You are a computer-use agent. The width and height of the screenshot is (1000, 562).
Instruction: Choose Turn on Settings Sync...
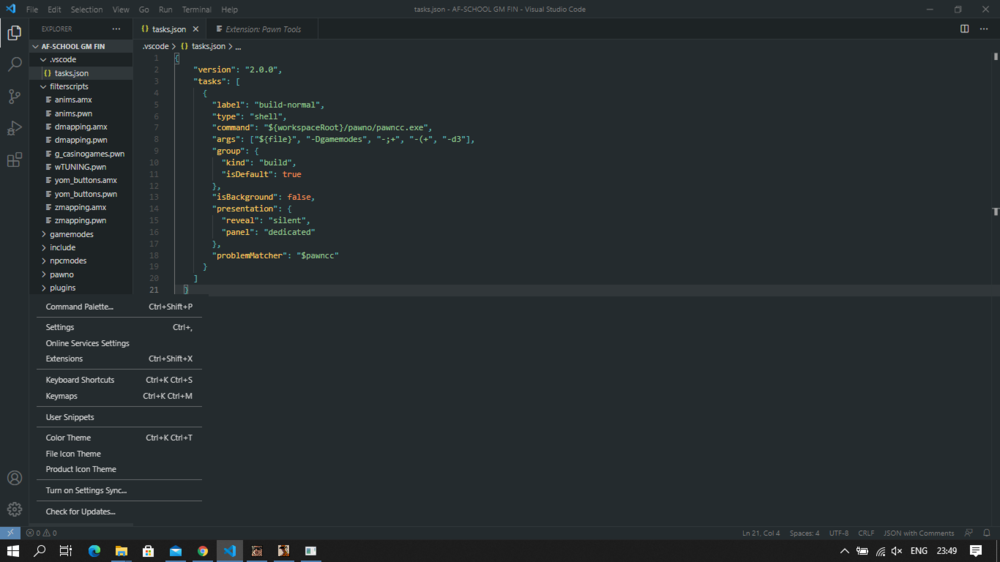(x=119, y=491)
